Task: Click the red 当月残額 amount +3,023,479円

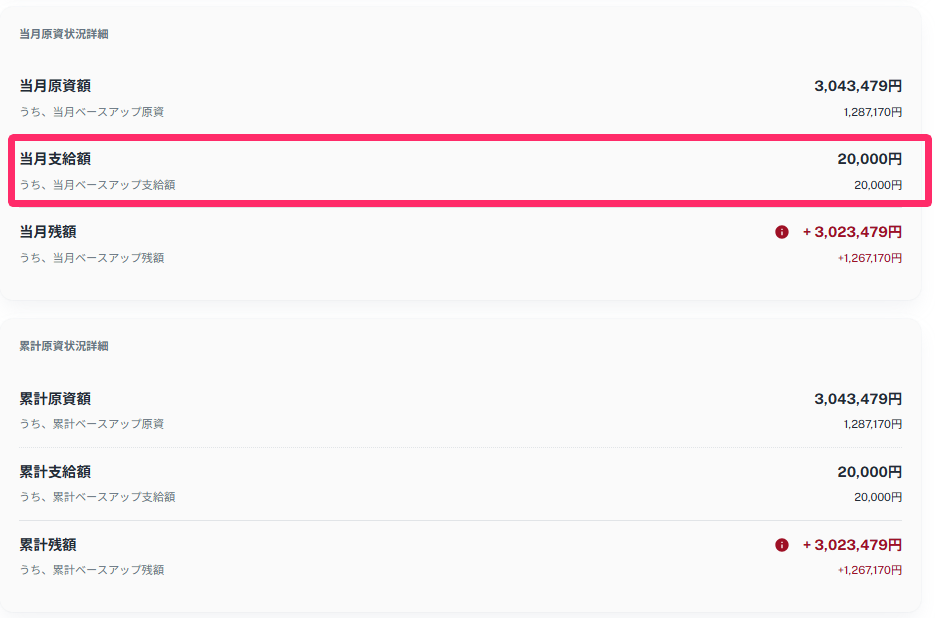Action: [x=852, y=232]
